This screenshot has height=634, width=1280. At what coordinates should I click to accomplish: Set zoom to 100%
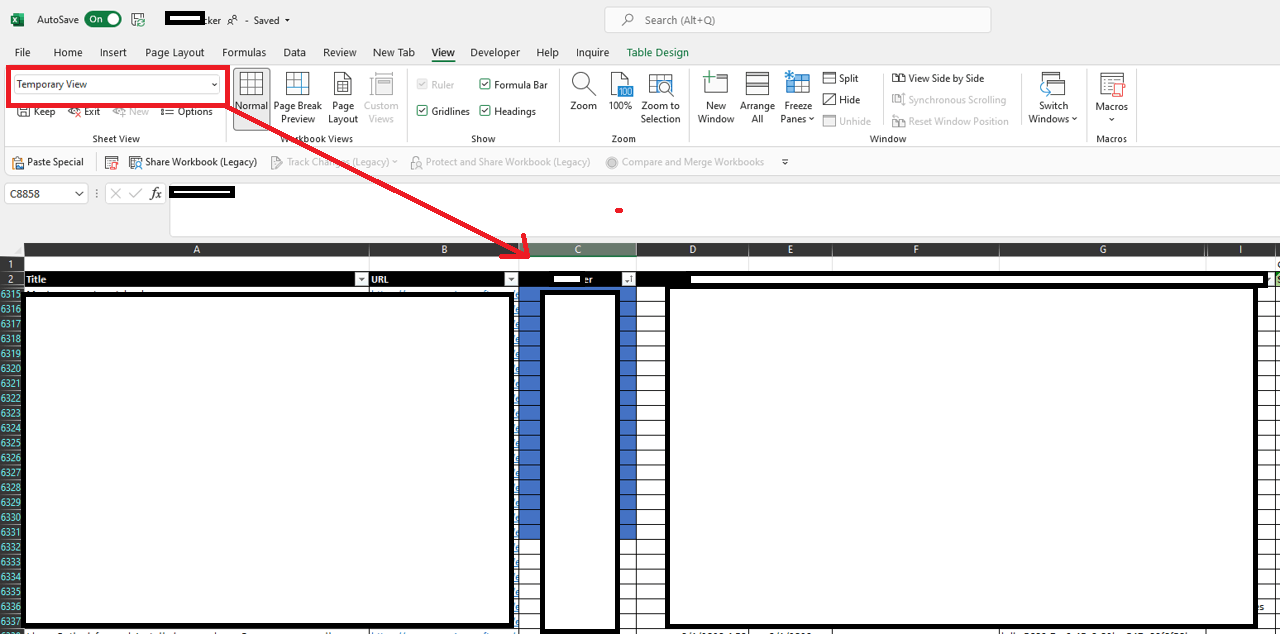click(621, 92)
